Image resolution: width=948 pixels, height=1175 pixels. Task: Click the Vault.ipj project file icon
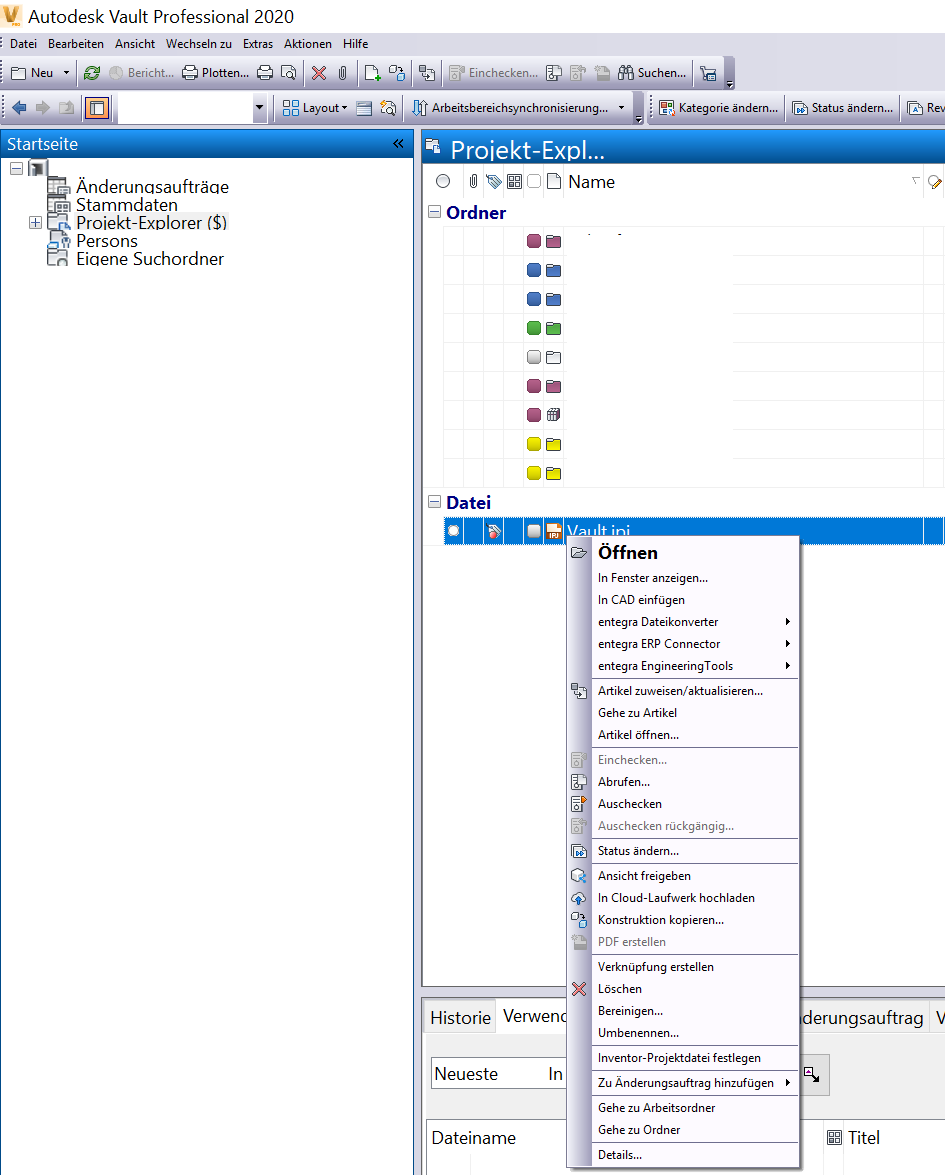click(x=554, y=531)
